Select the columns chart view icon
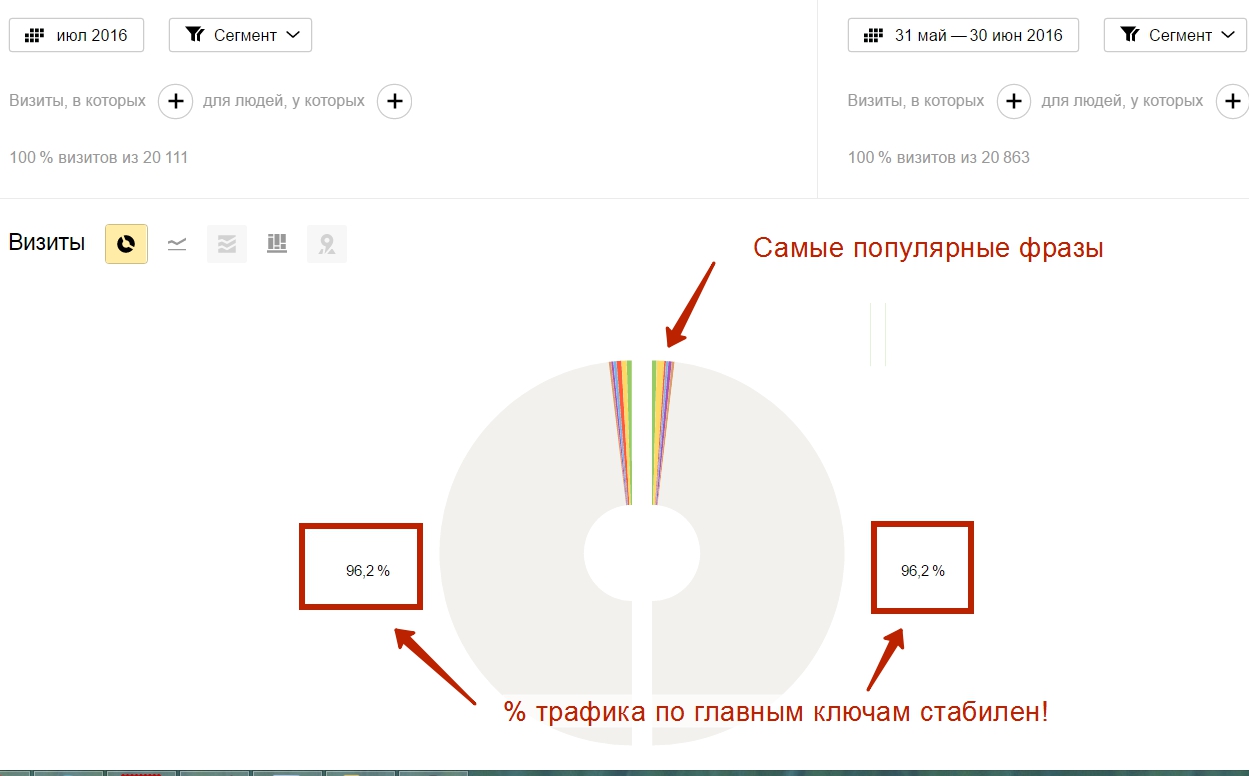The image size is (1249, 776). tap(276, 242)
